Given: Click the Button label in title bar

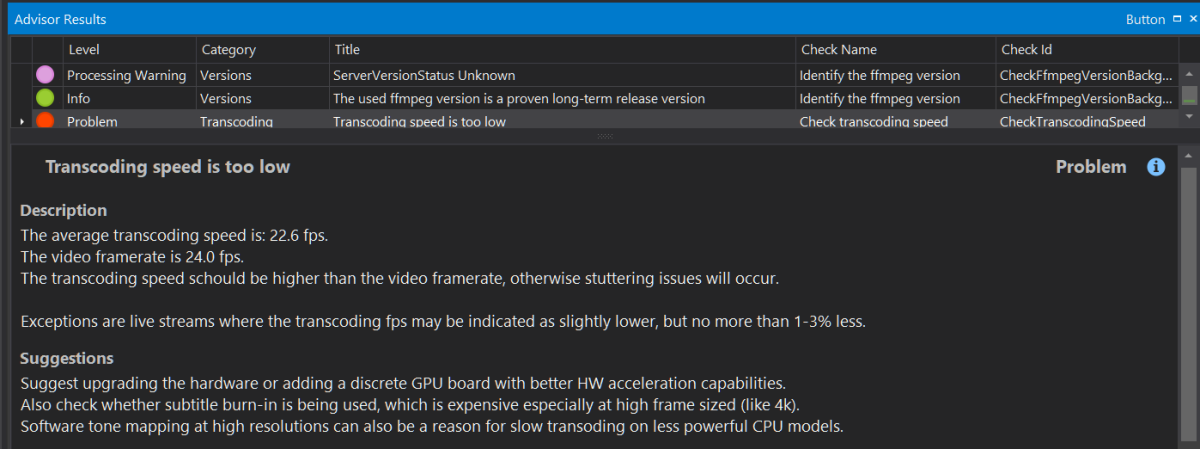Looking at the screenshot, I should coord(1145,19).
